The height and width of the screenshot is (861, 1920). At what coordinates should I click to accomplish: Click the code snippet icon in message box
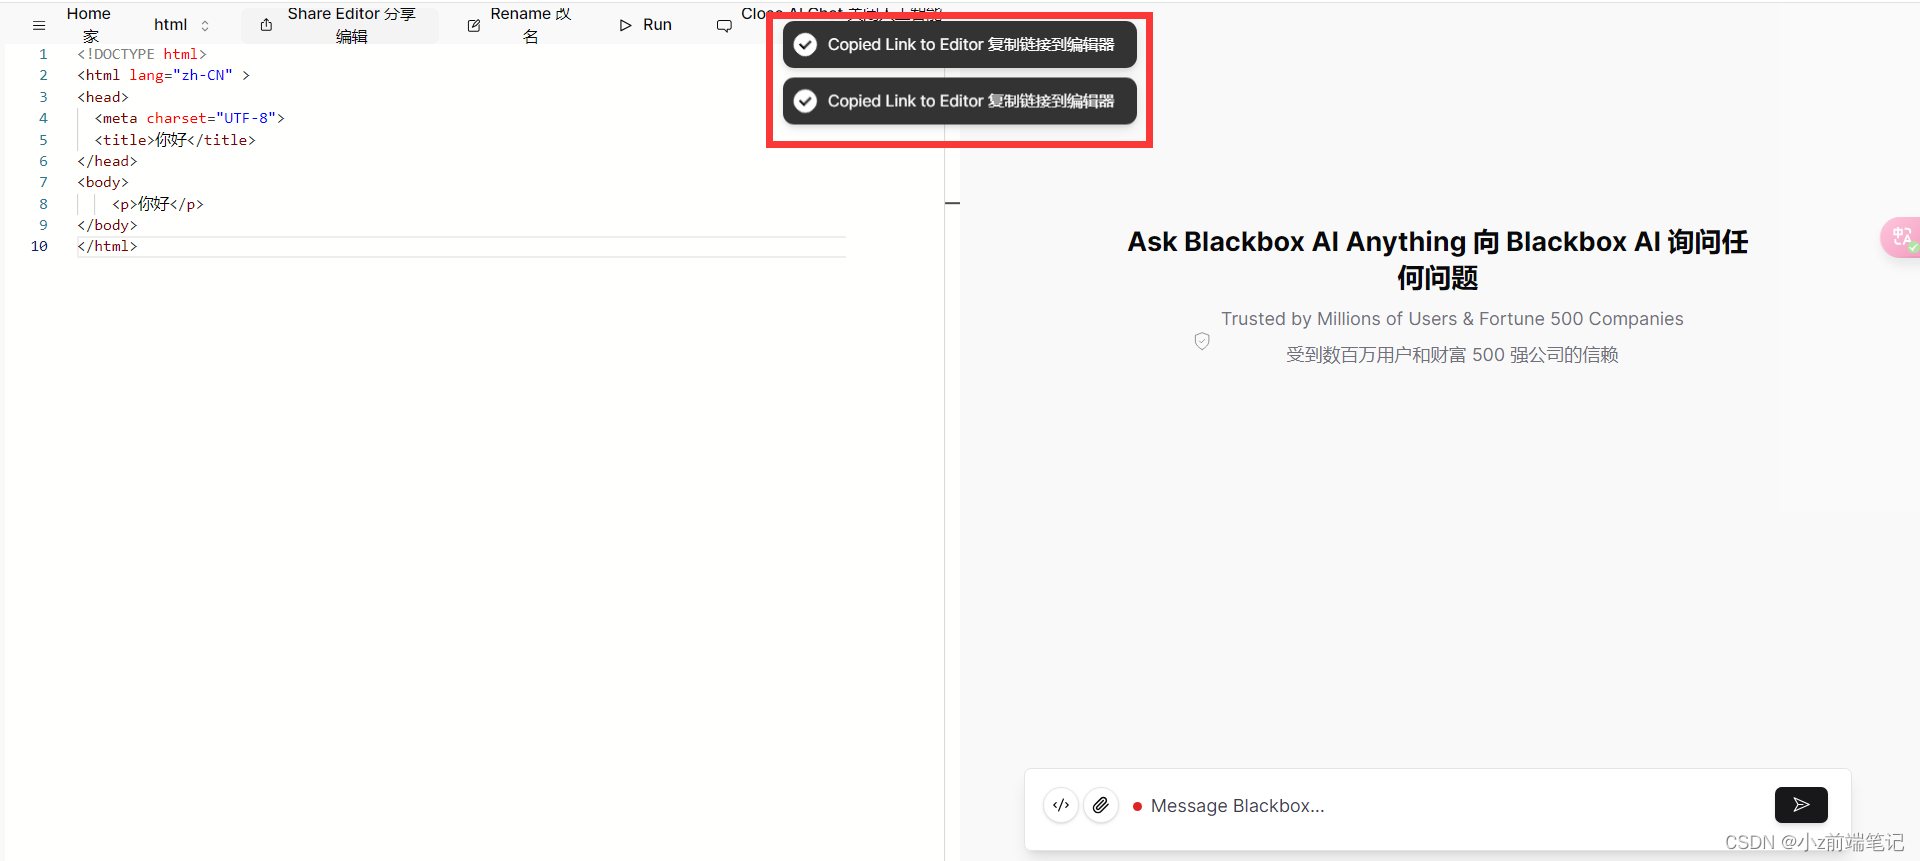click(1061, 805)
